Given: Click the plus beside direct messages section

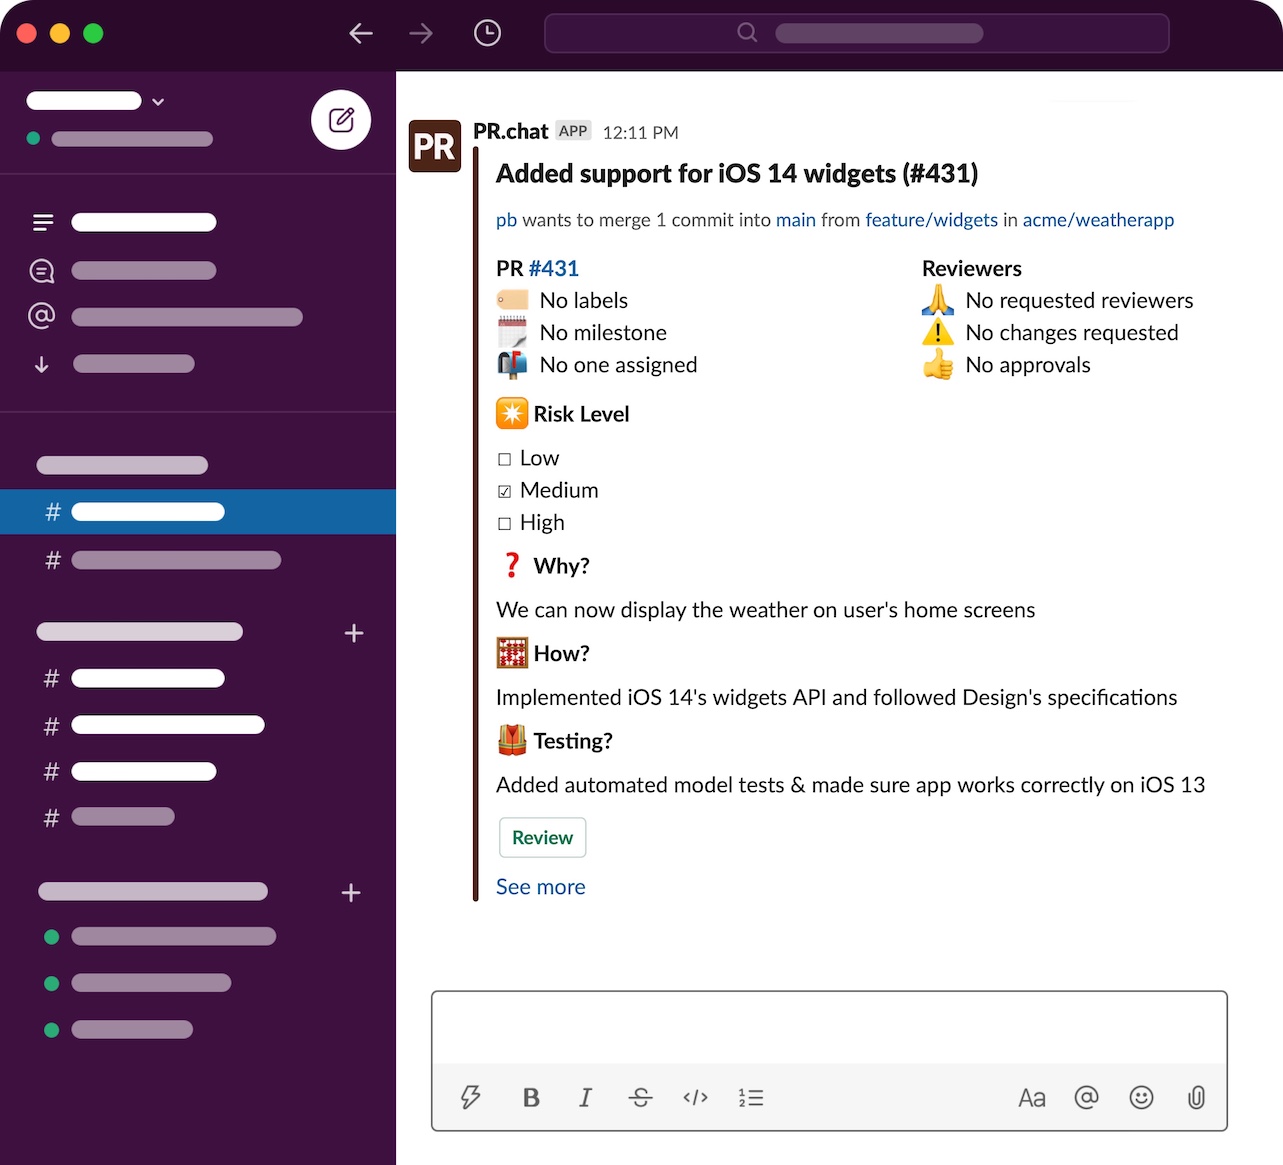Looking at the screenshot, I should [x=351, y=893].
